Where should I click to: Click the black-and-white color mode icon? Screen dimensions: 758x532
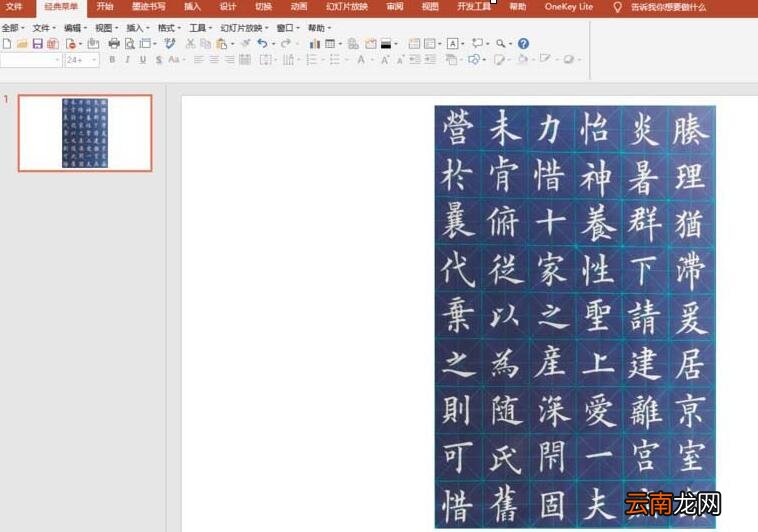point(386,44)
